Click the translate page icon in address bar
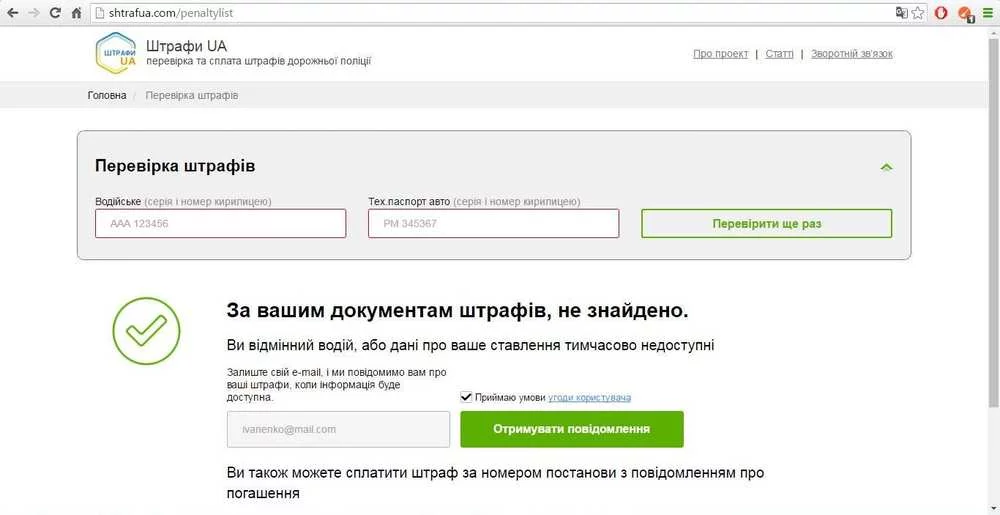This screenshot has width=1000, height=515. tap(902, 13)
